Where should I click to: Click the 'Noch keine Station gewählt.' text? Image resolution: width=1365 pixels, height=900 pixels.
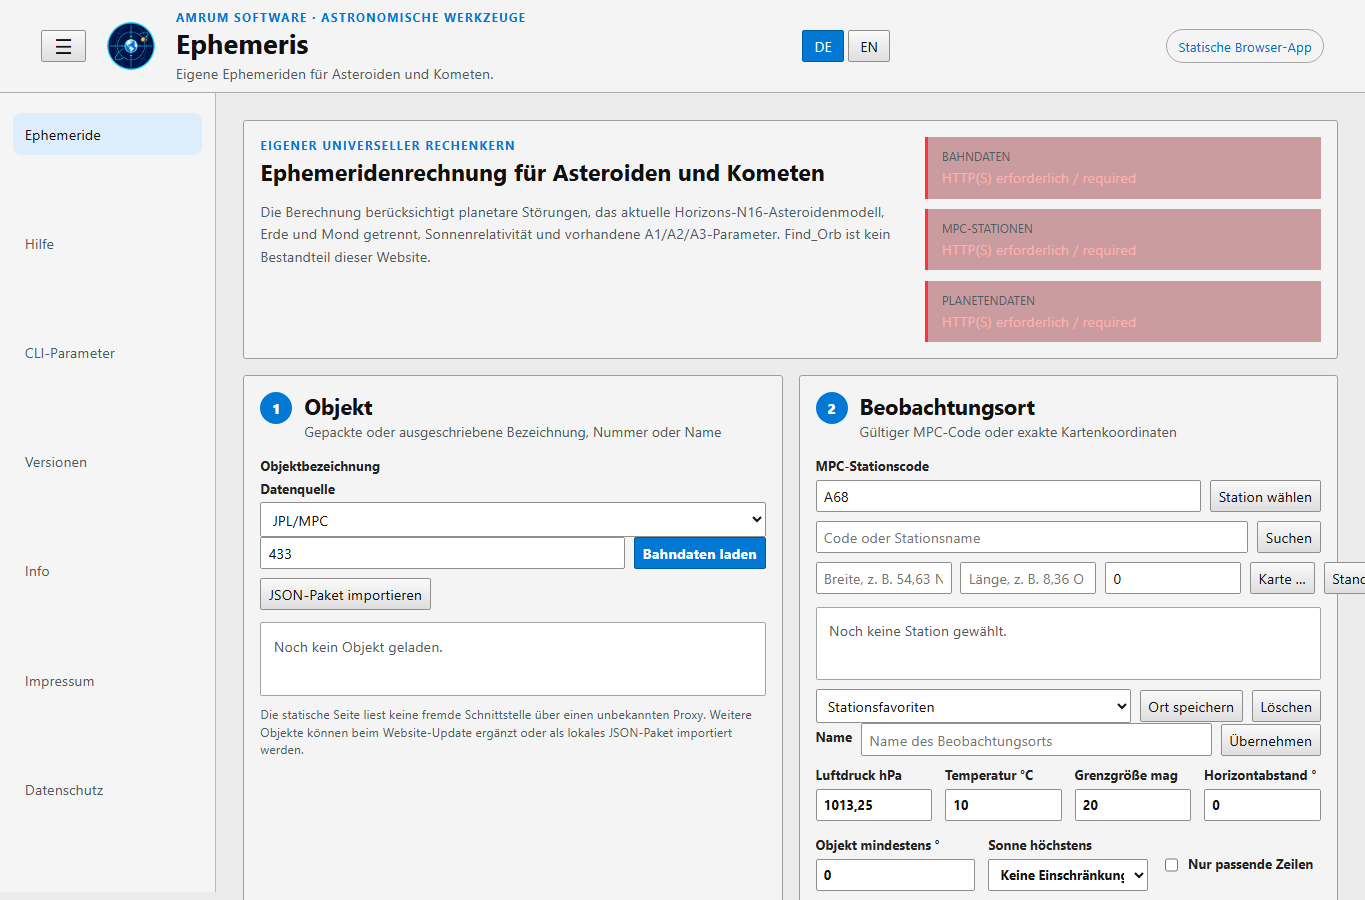[x=918, y=631]
